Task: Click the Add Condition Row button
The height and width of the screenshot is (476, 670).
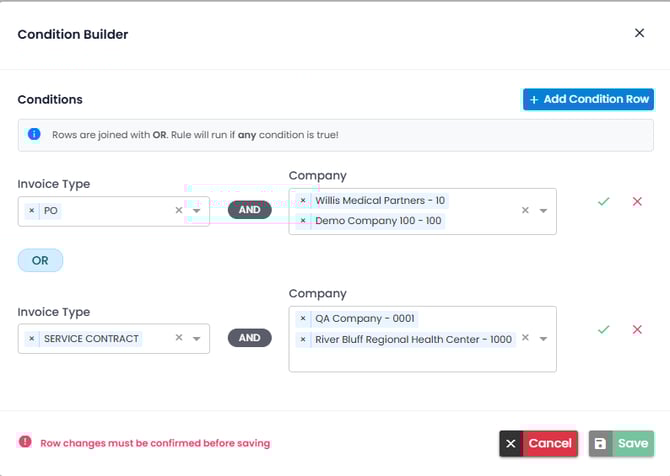Action: pos(588,99)
